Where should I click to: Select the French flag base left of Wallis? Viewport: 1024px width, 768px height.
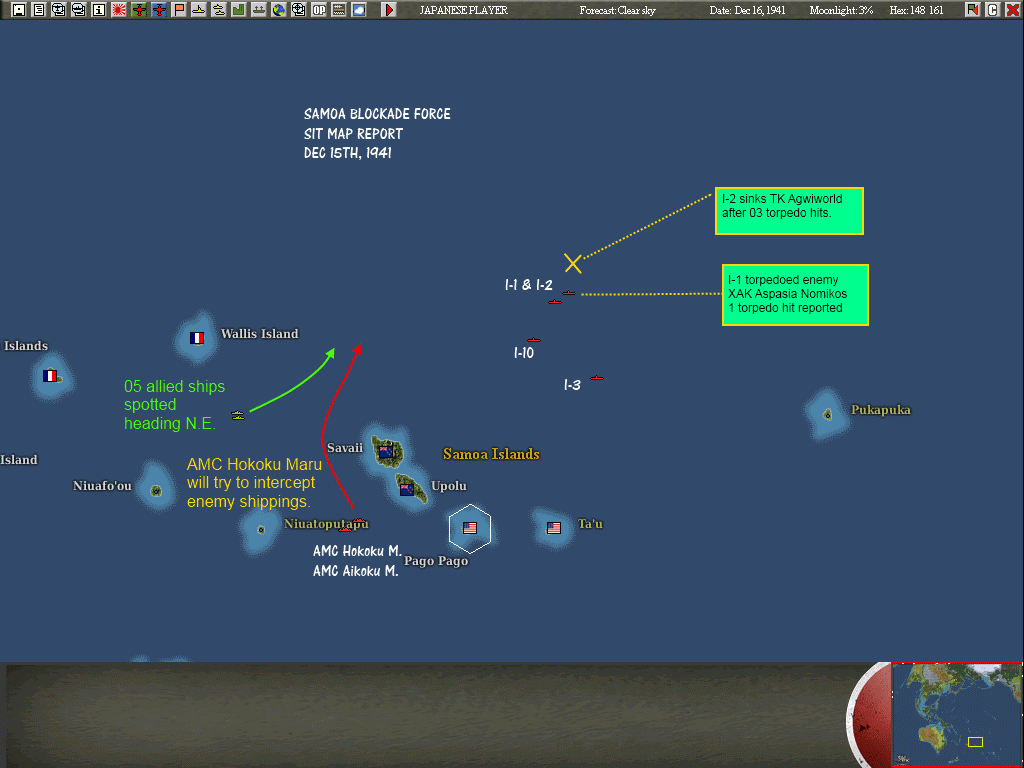click(50, 376)
